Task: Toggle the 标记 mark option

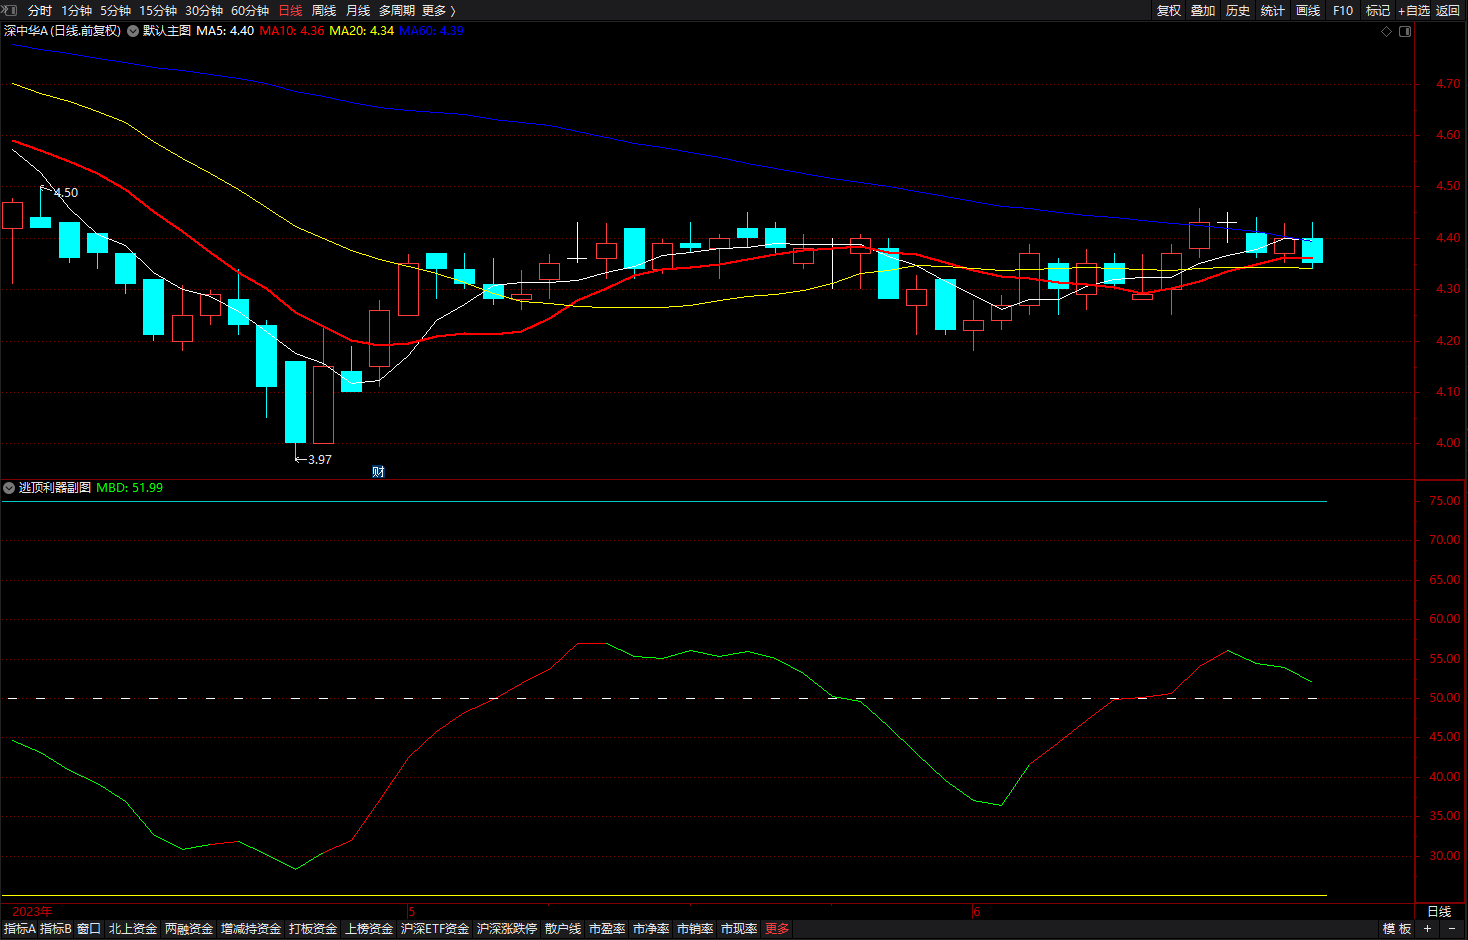Action: [1378, 10]
